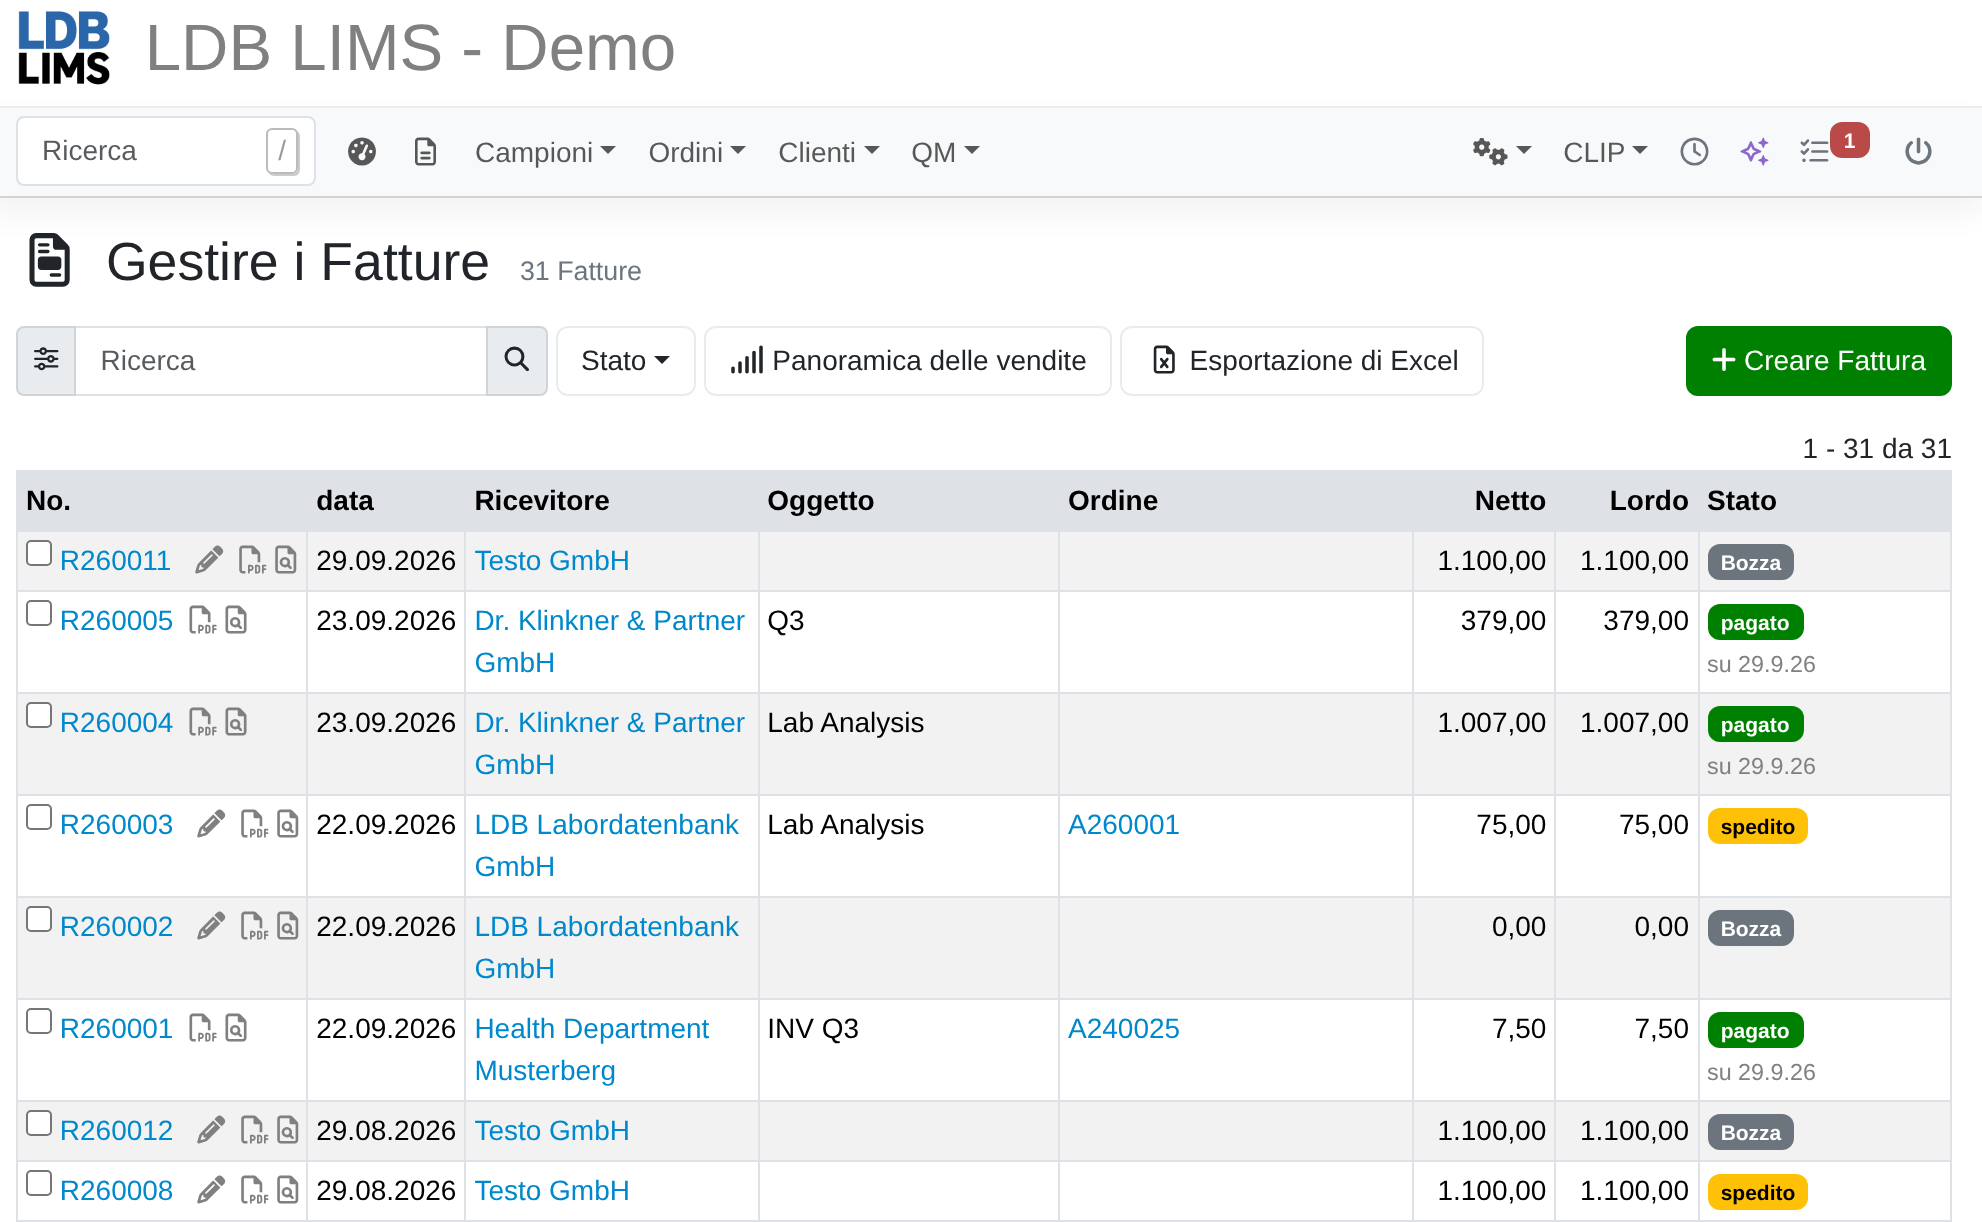Expand the QM menu
The image size is (1982, 1222).
pyautogui.click(x=945, y=152)
